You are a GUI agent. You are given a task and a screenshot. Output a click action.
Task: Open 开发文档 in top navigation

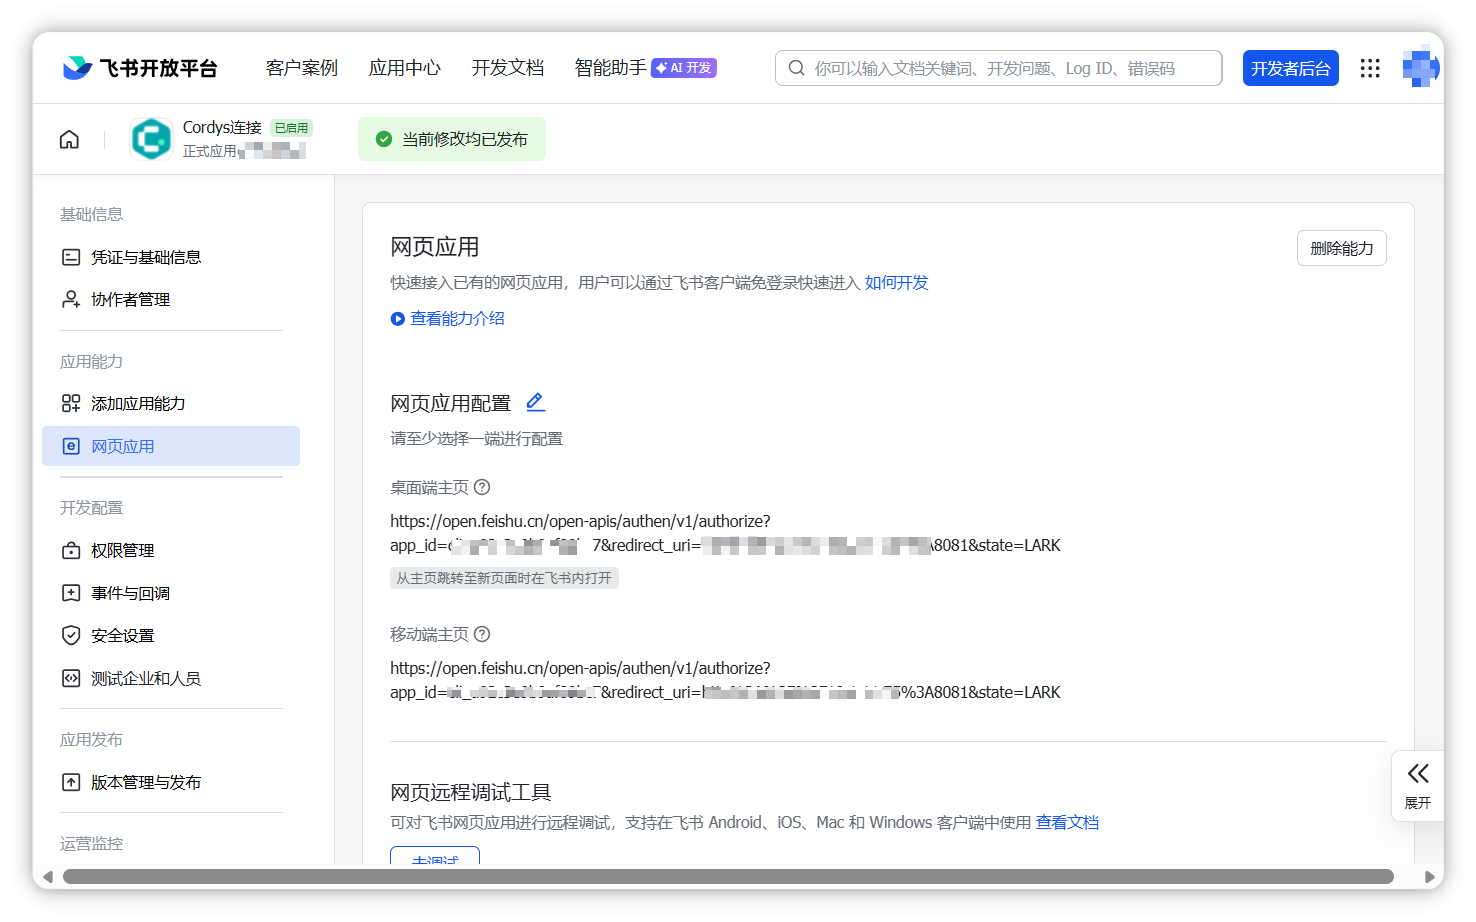click(x=508, y=68)
